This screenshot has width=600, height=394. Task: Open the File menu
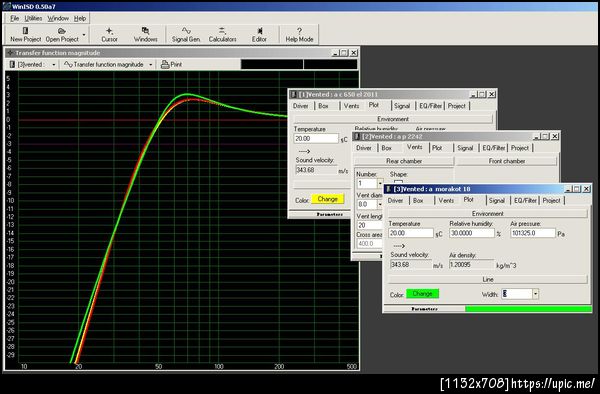click(x=15, y=18)
